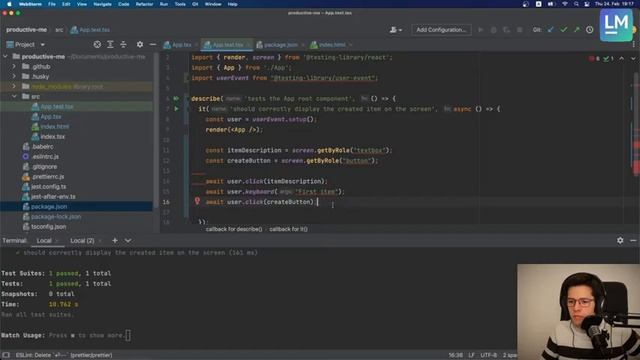This screenshot has width=640, height=360.
Task: Click the red lightbulb quick-fix icon
Action: (x=197, y=201)
